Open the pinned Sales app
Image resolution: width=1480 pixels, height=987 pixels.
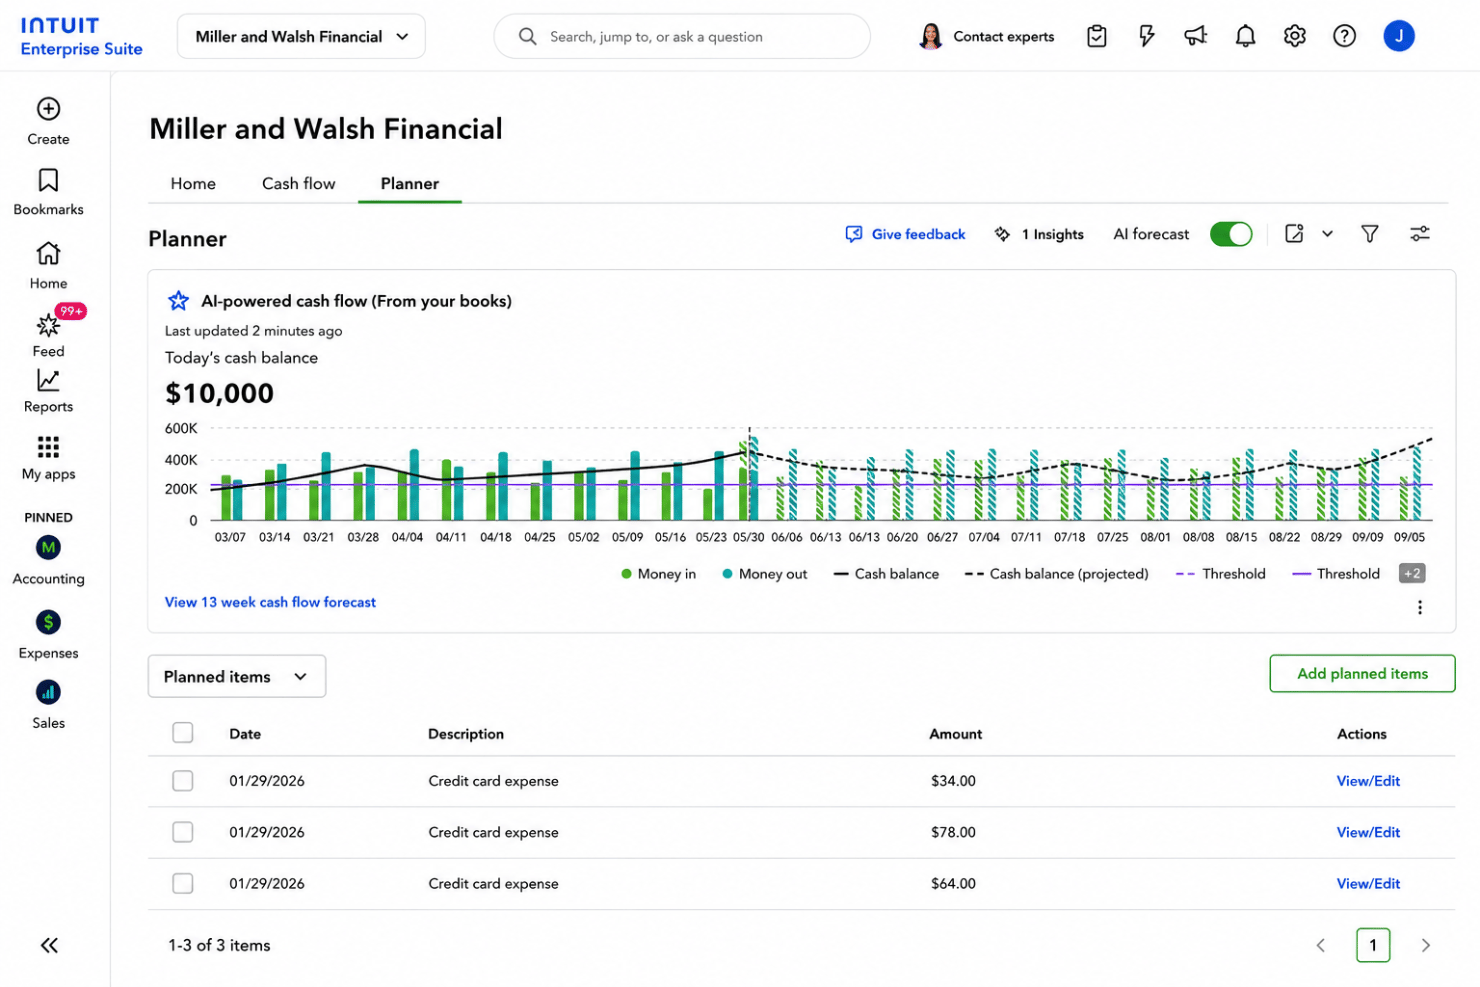click(x=48, y=705)
